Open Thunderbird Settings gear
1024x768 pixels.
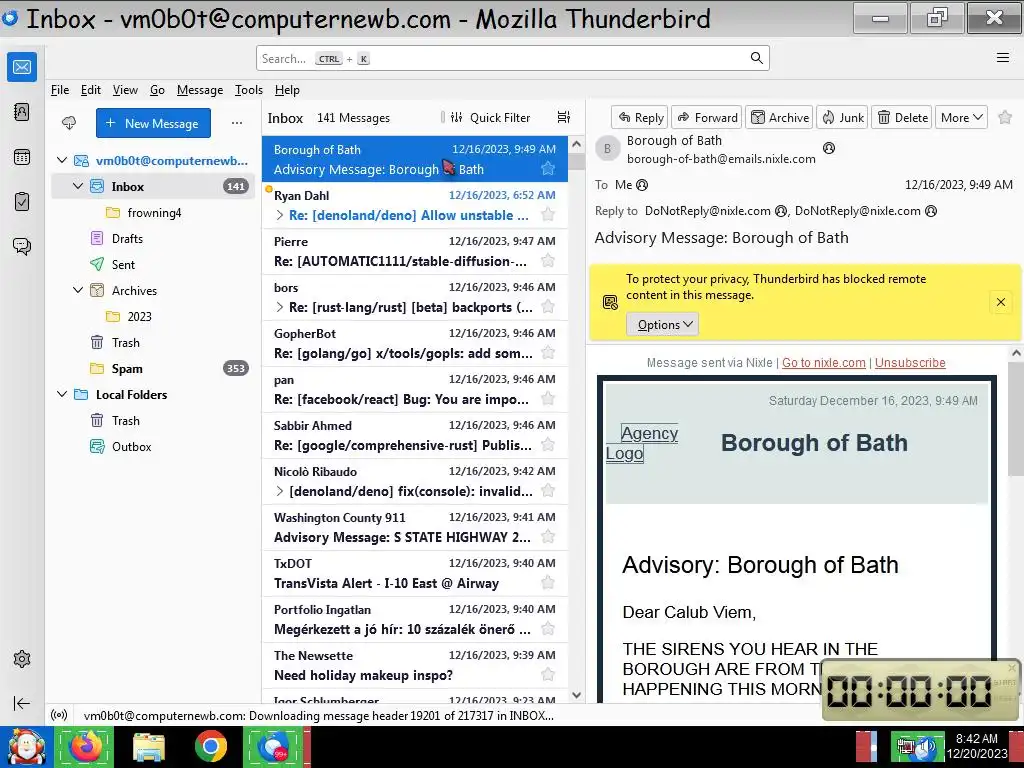pos(22,659)
